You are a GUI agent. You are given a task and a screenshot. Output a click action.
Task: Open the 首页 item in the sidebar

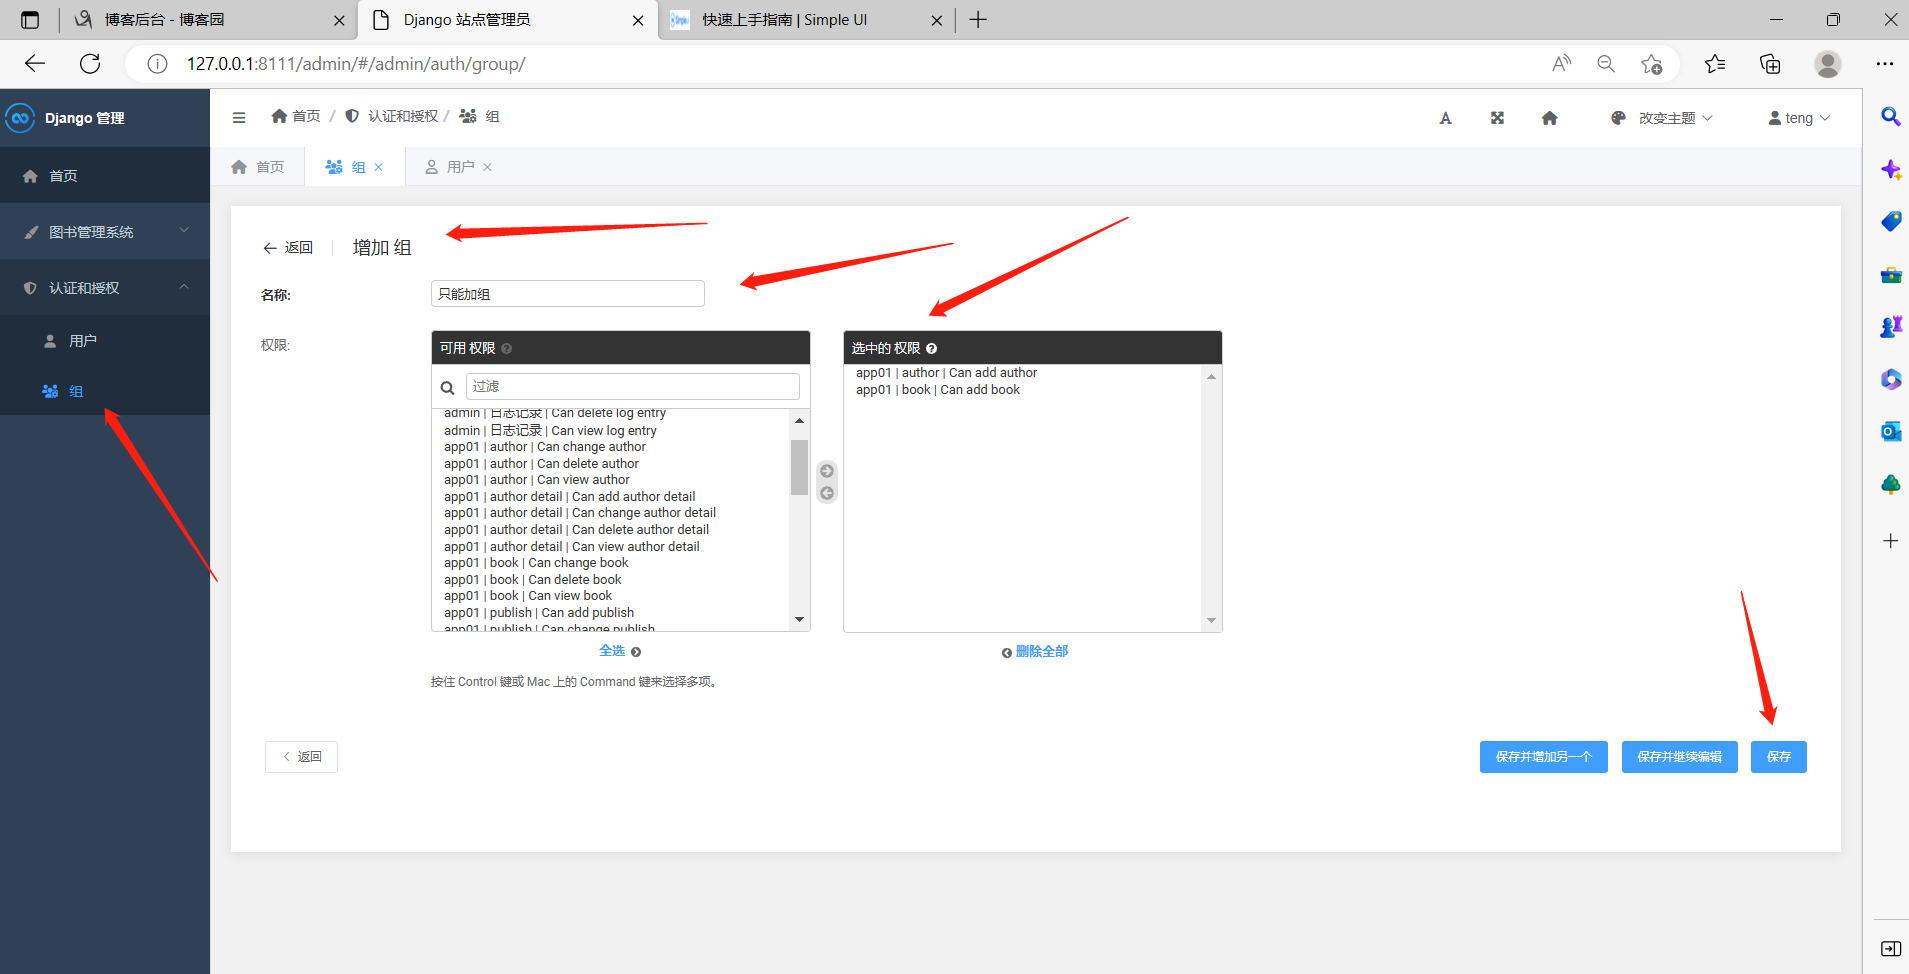pyautogui.click(x=105, y=175)
